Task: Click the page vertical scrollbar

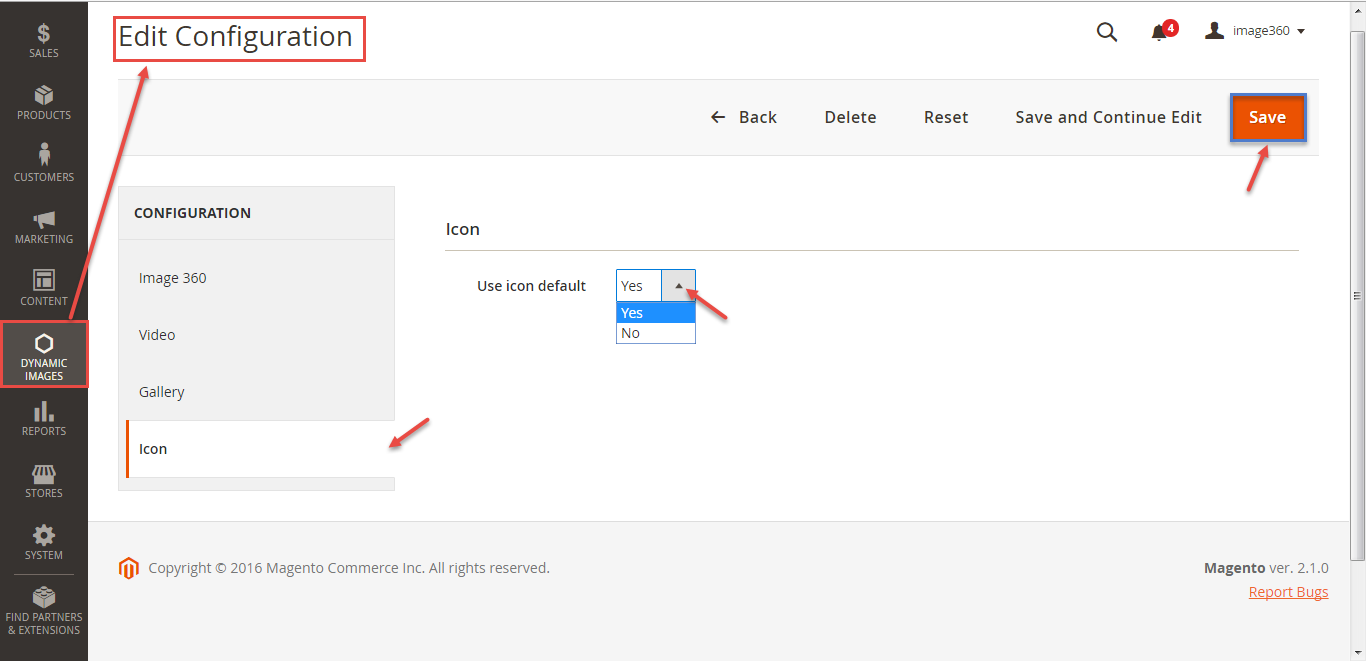Action: pos(1358,295)
